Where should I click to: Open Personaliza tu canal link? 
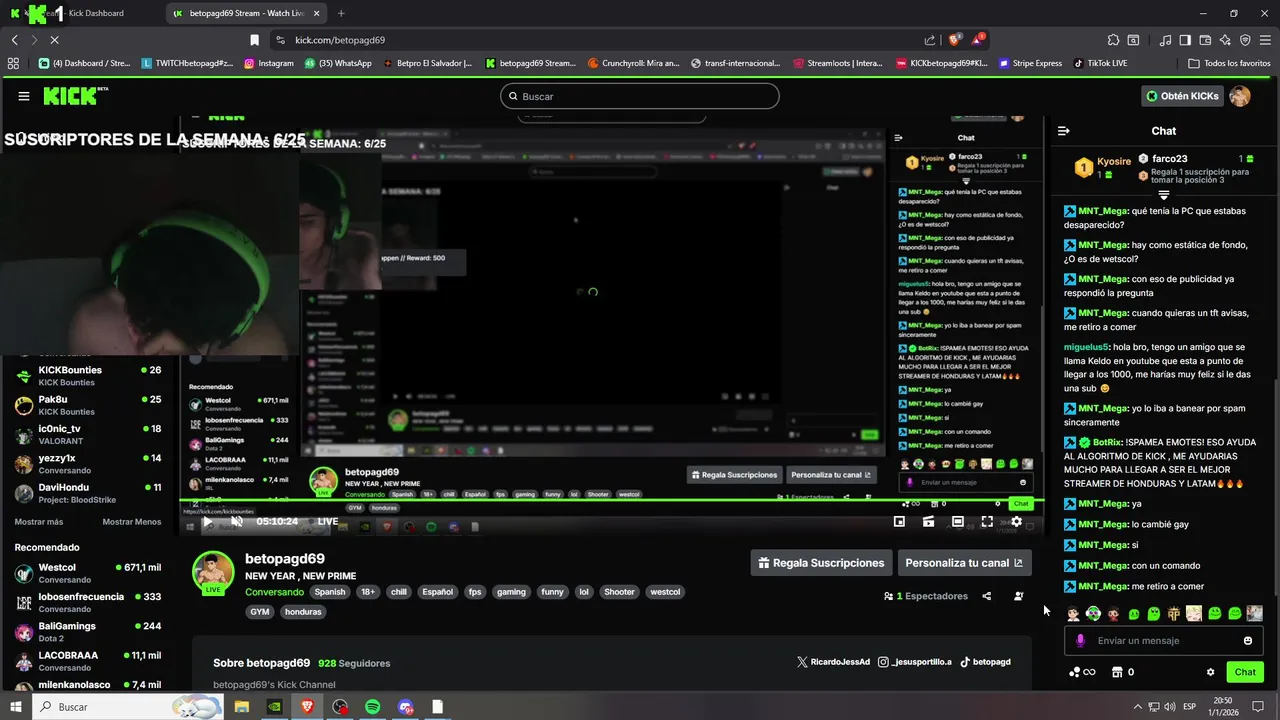click(964, 563)
